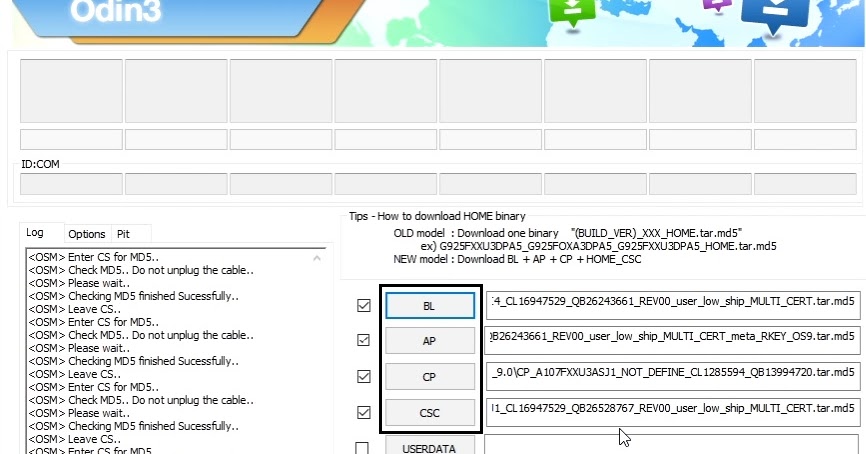Click the G925FXXU3DPA5 example filename text

click(608, 246)
